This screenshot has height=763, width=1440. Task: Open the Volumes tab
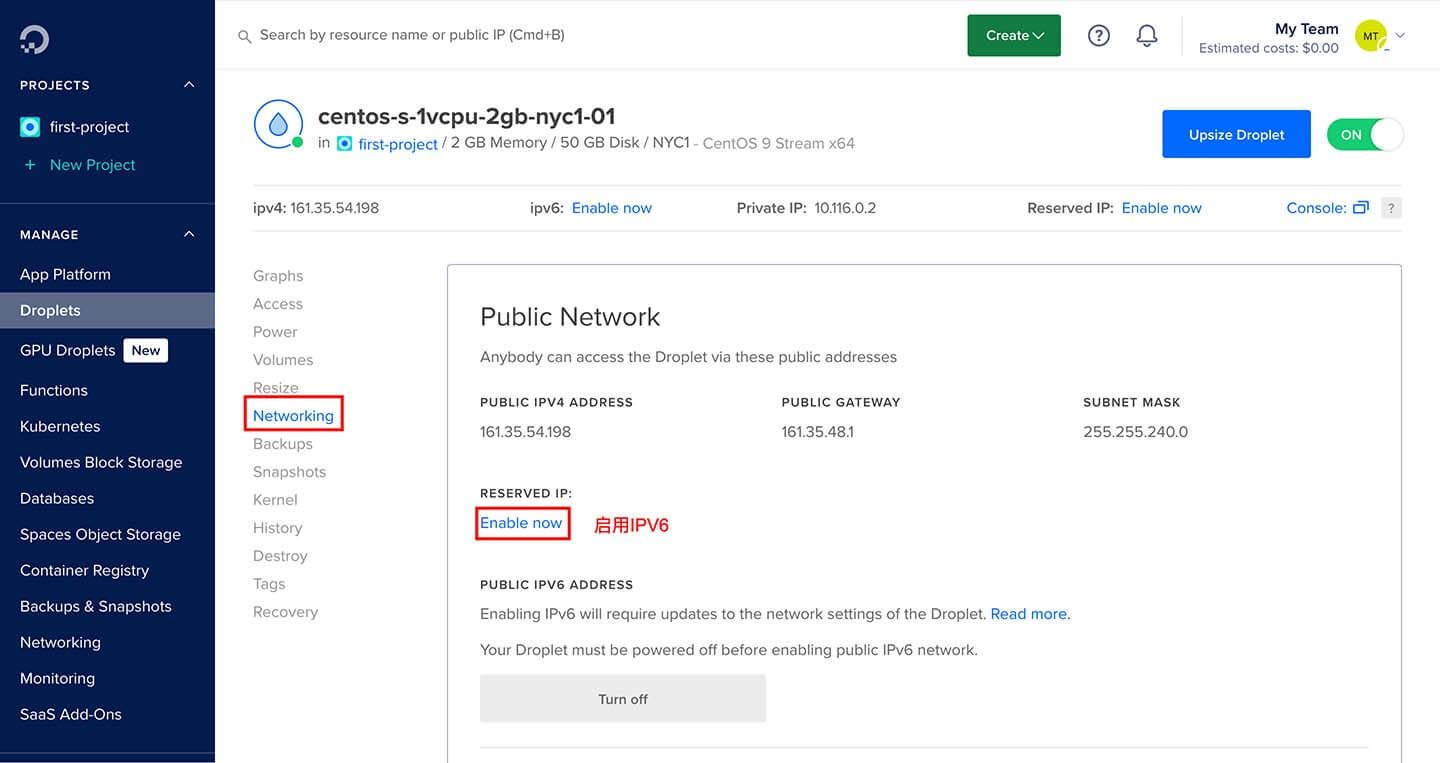283,360
